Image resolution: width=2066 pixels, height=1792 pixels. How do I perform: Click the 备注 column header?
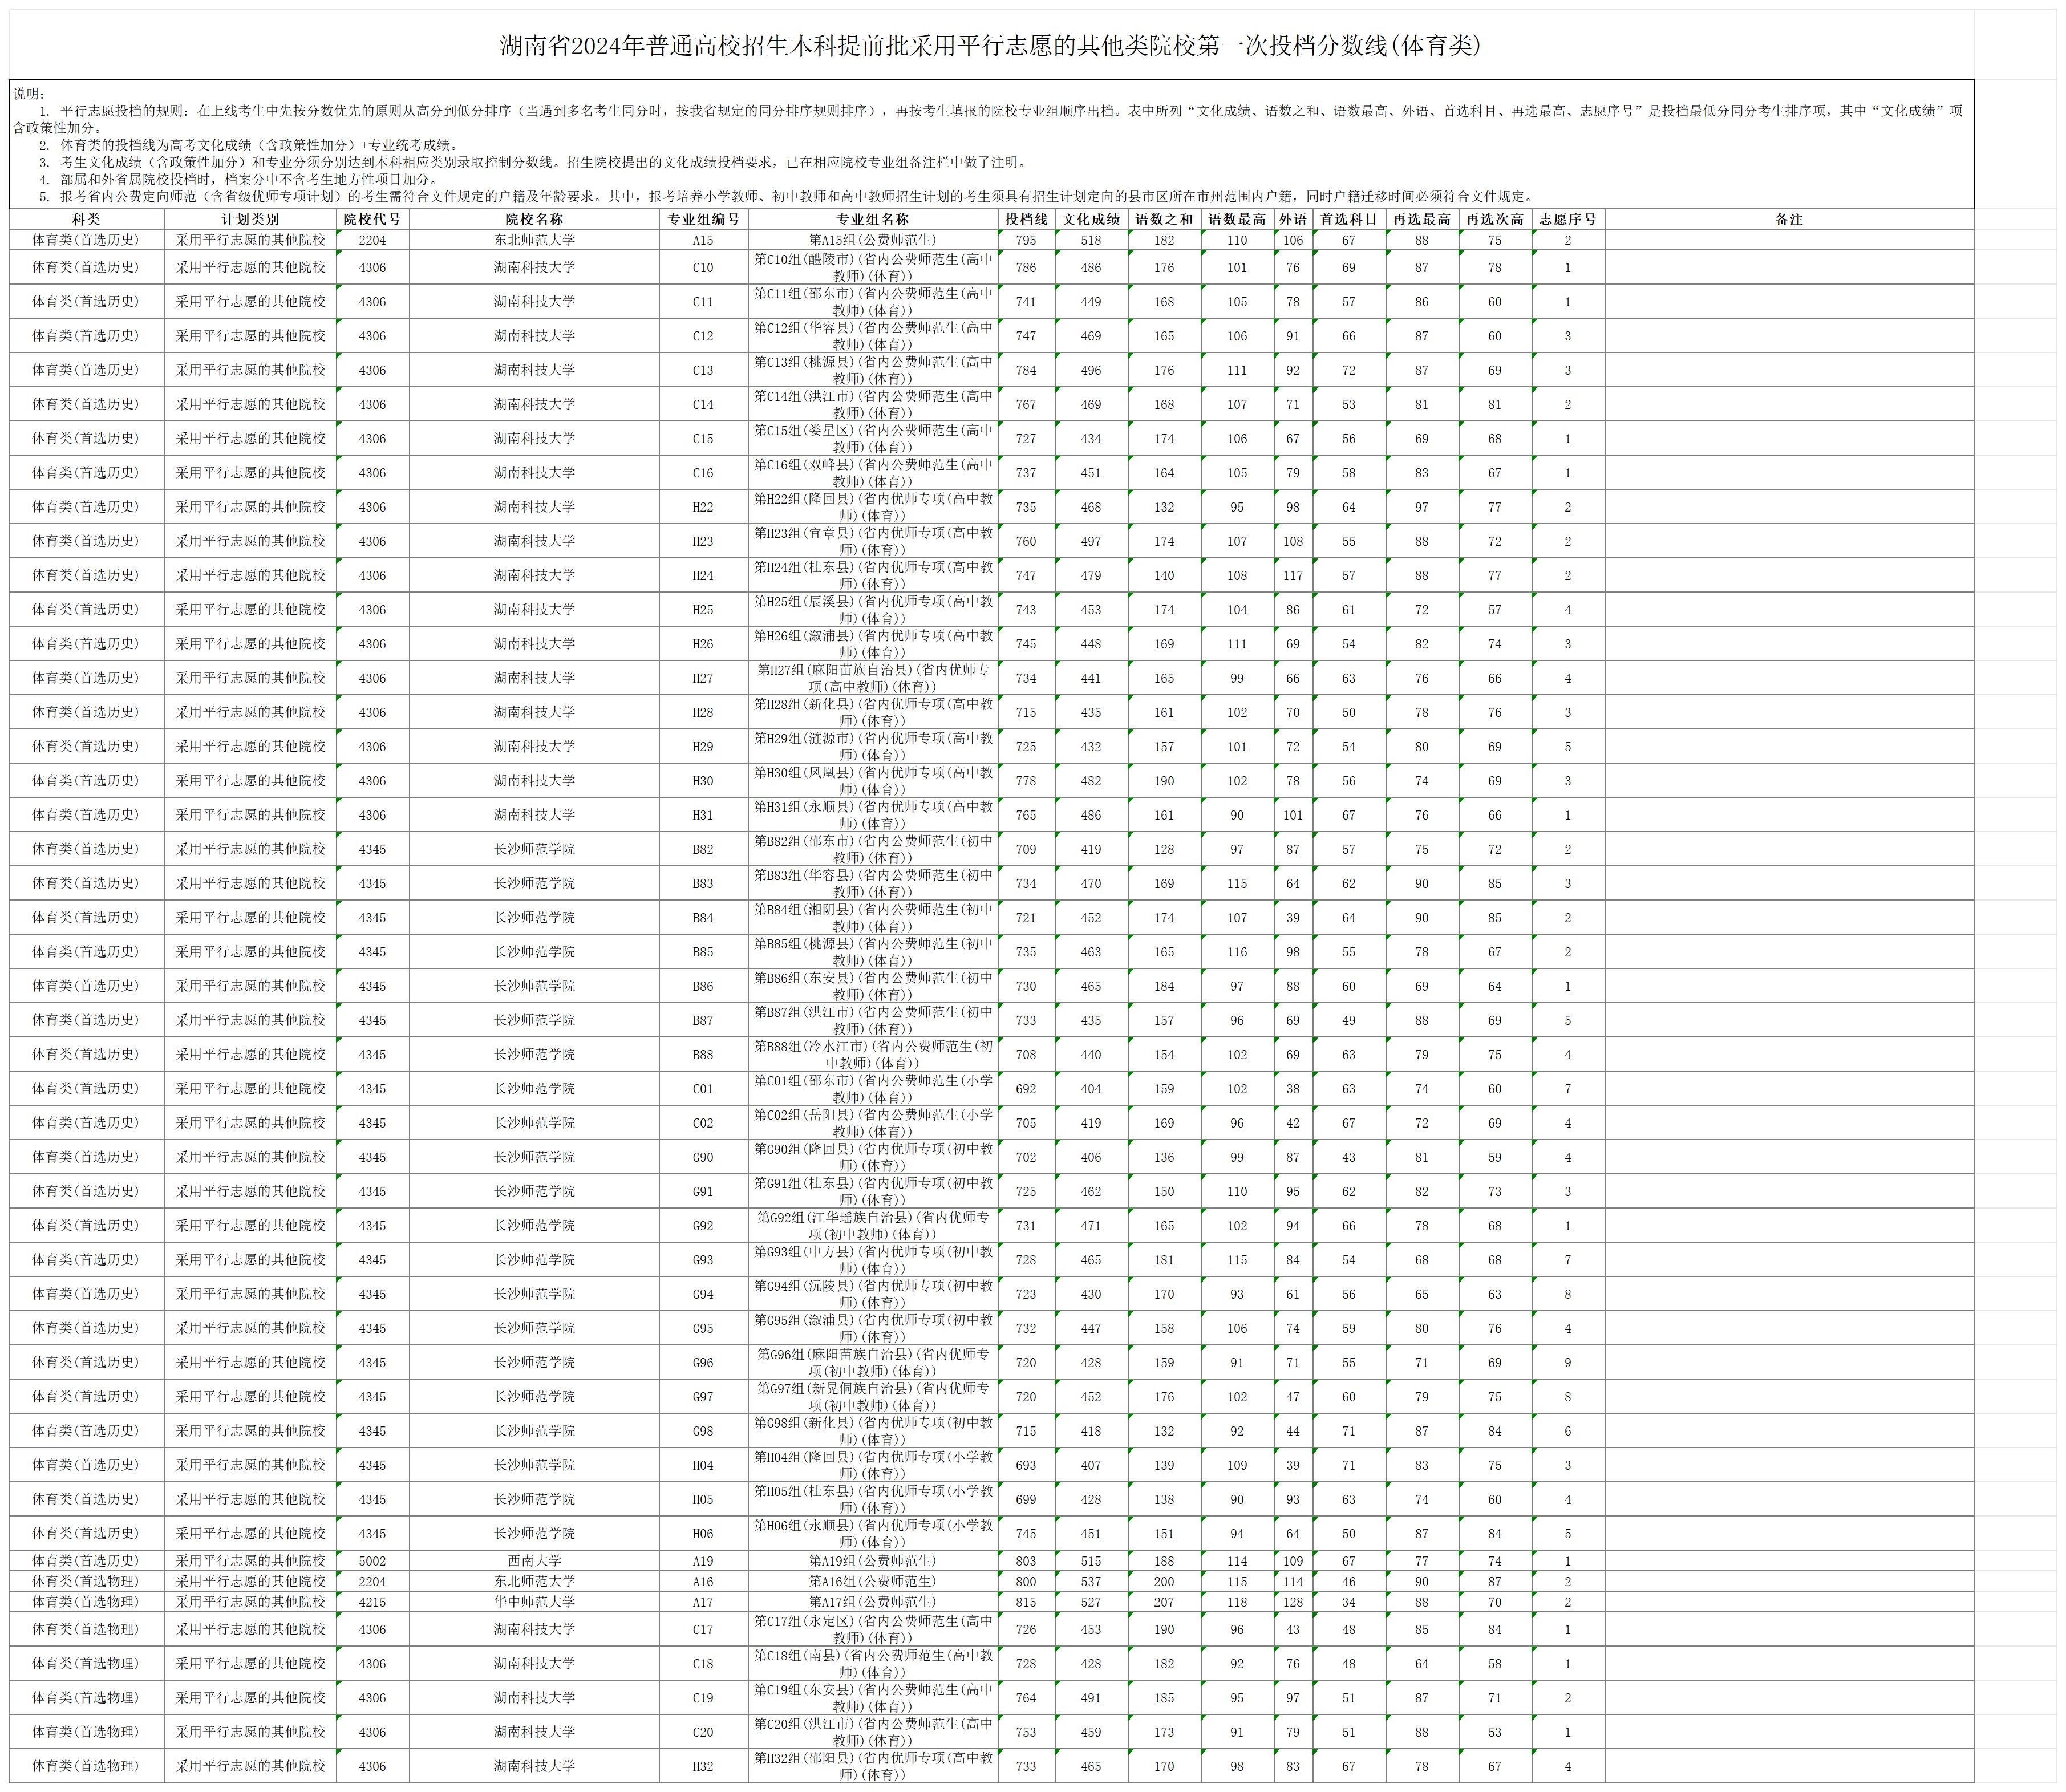pyautogui.click(x=1789, y=219)
